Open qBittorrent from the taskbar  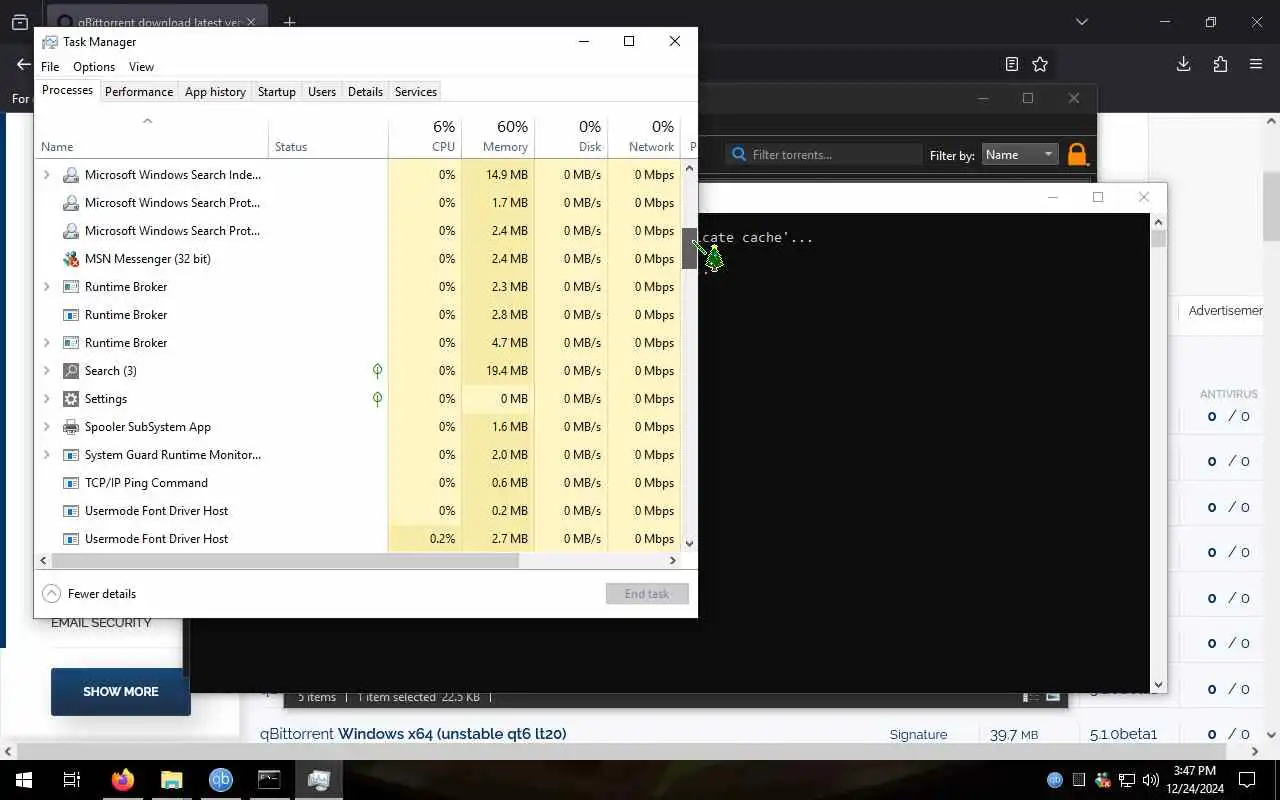tap(221, 780)
